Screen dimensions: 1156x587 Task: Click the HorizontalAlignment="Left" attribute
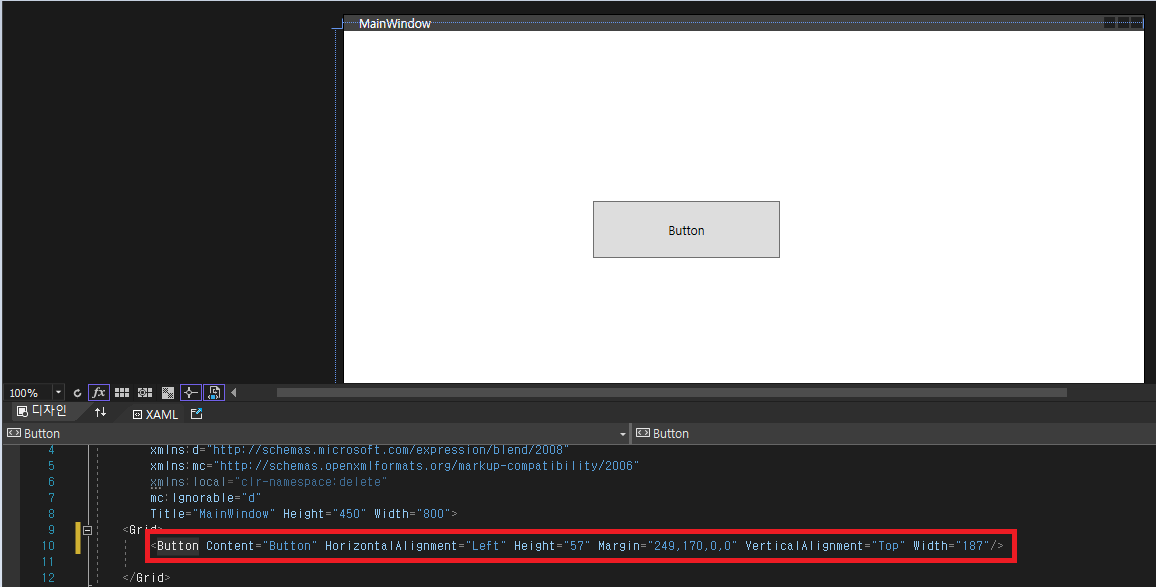click(x=416, y=546)
